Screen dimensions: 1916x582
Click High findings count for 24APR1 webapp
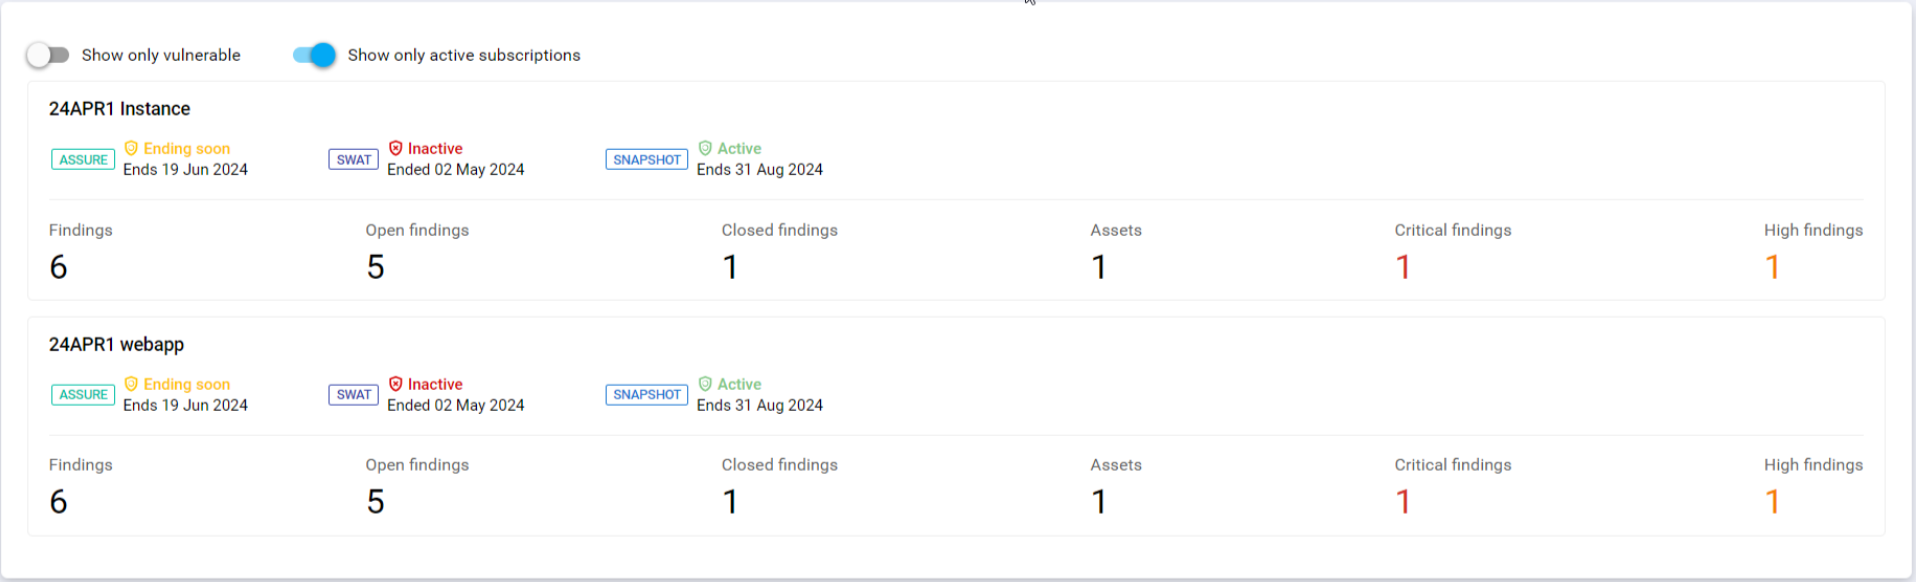click(x=1772, y=502)
